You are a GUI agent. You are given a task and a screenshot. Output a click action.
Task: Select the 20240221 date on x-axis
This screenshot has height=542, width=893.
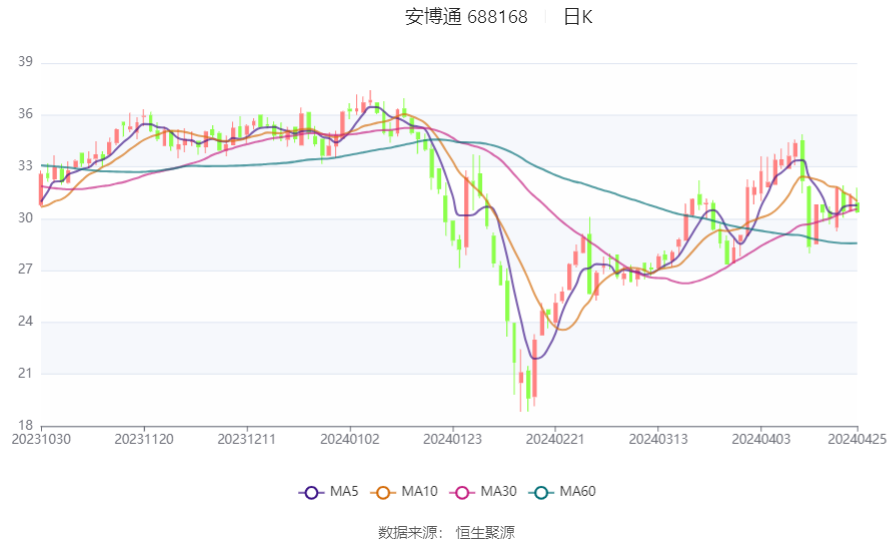[x=555, y=439]
